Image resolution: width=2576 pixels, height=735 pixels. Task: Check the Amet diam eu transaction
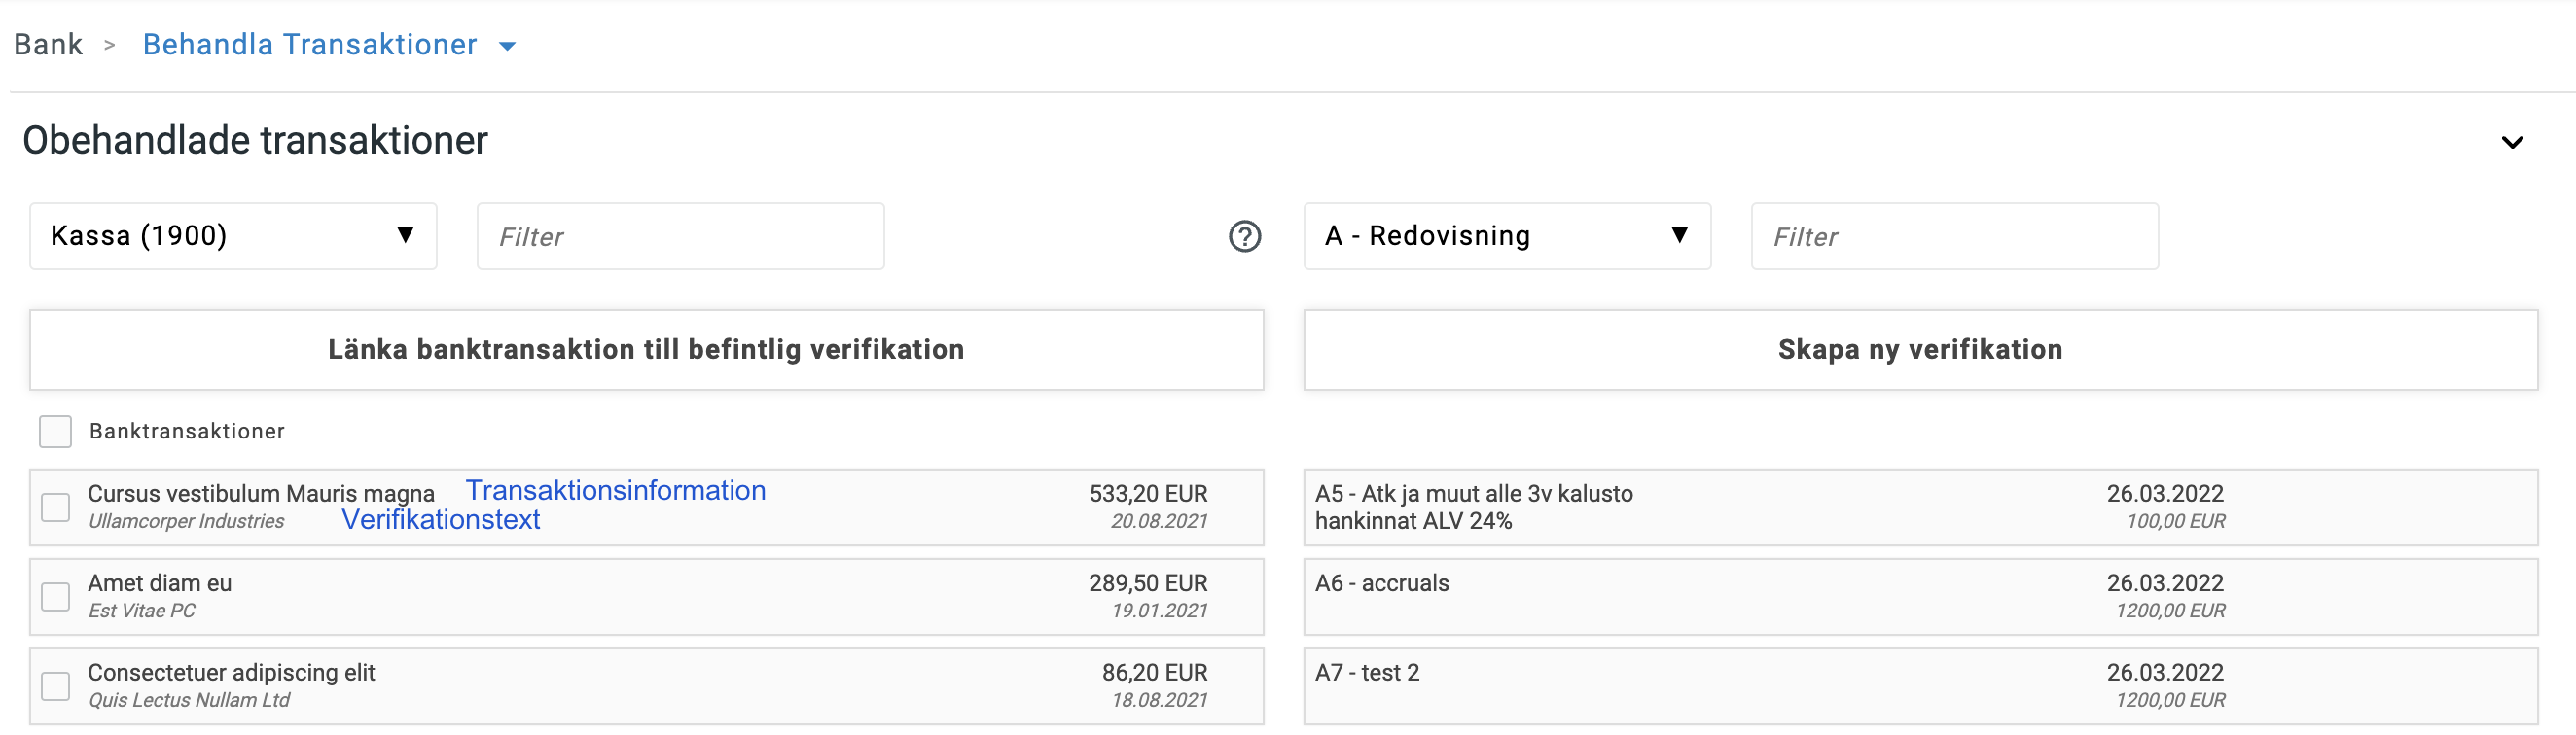[x=55, y=597]
